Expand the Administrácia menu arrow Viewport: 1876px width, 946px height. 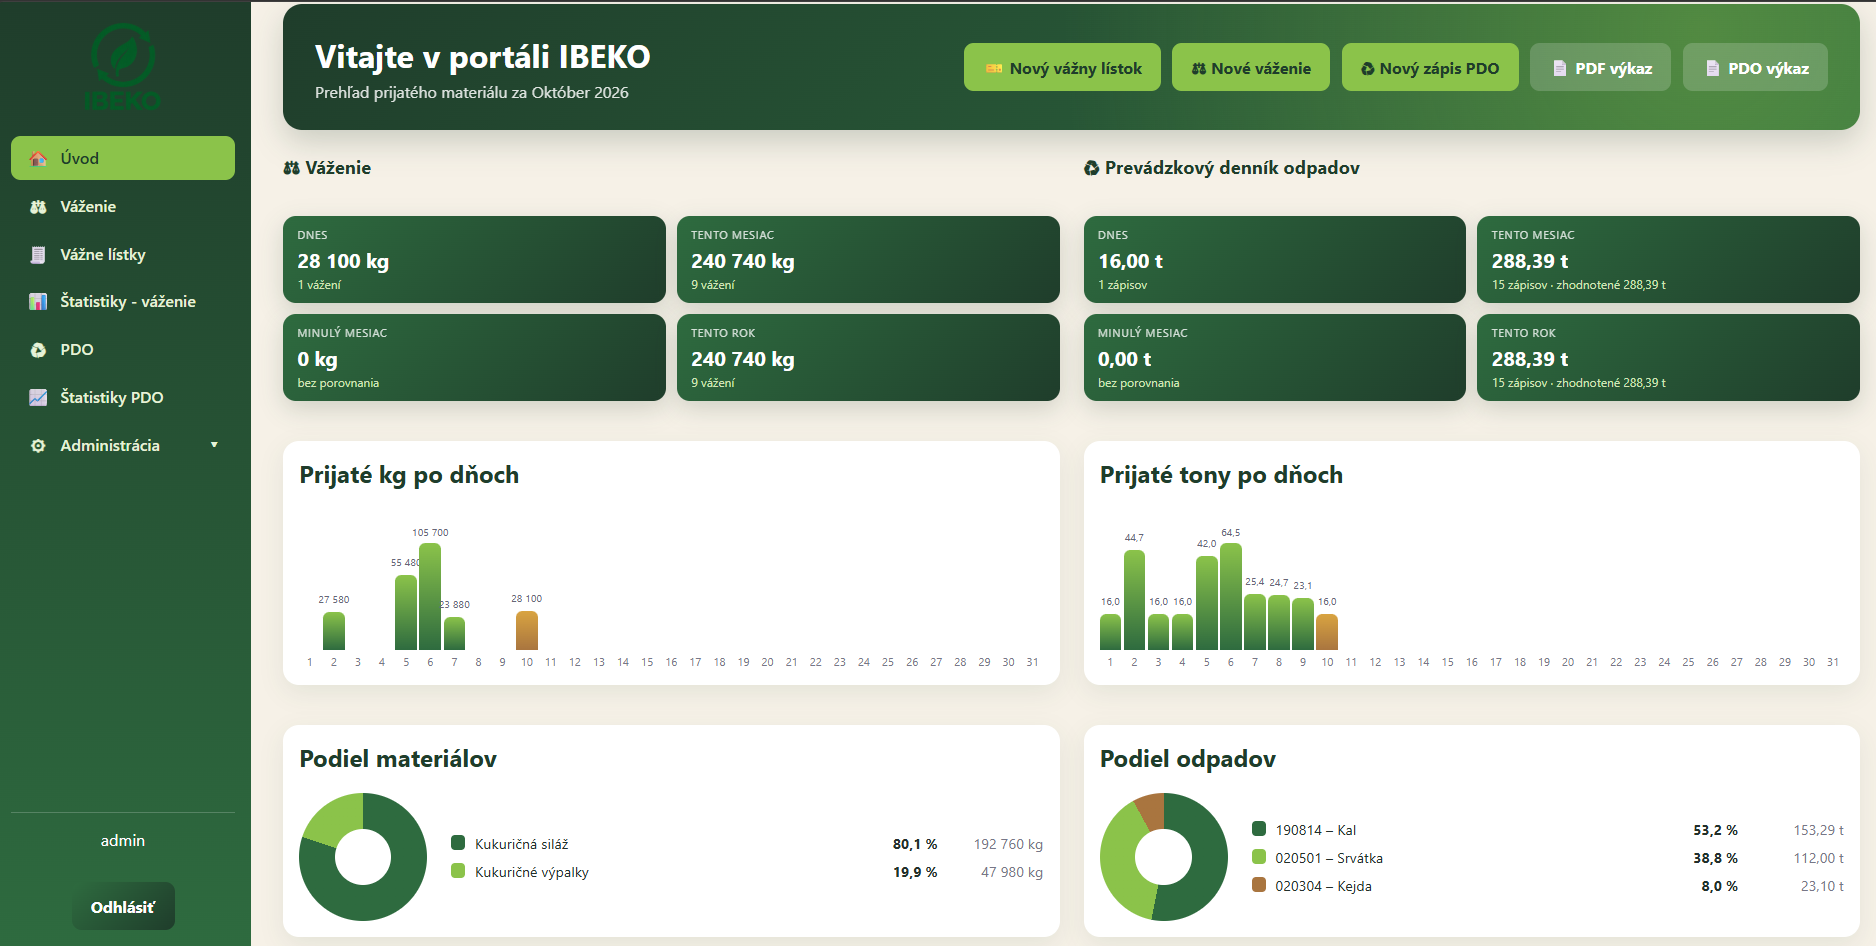click(214, 445)
